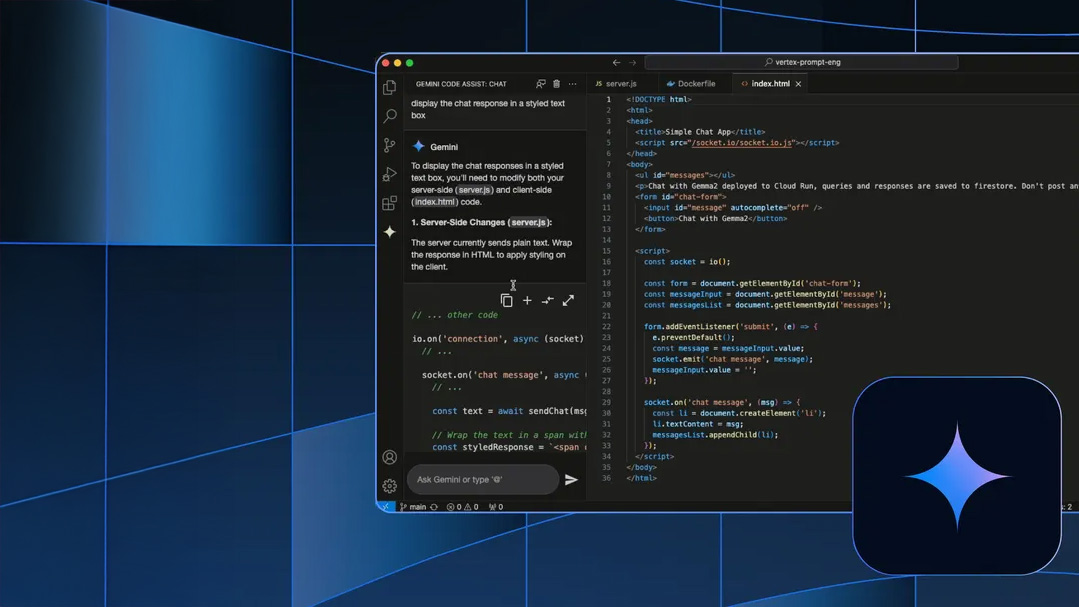Select line number 36 in the editor gutter
The height and width of the screenshot is (607, 1079).
pyautogui.click(x=606, y=478)
